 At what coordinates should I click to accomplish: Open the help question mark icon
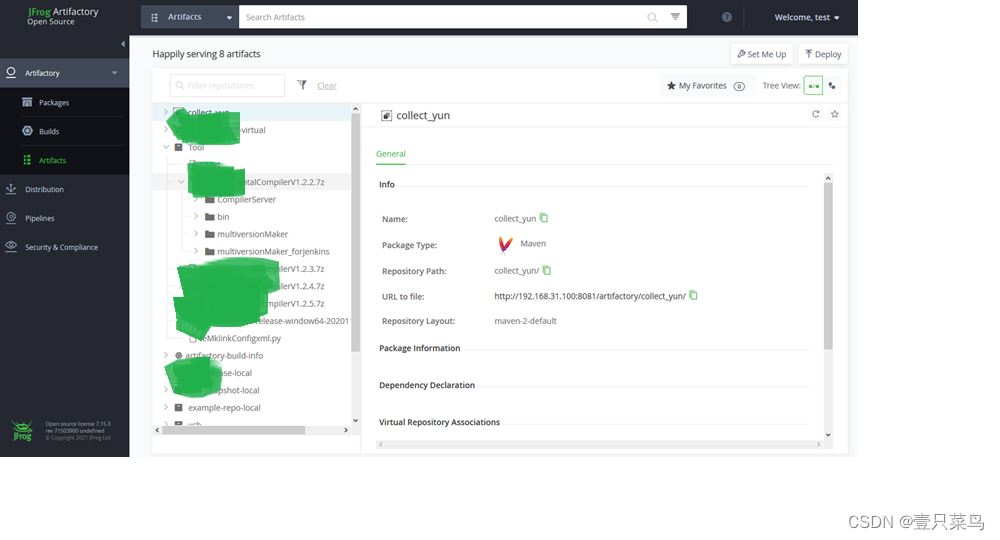[726, 17]
